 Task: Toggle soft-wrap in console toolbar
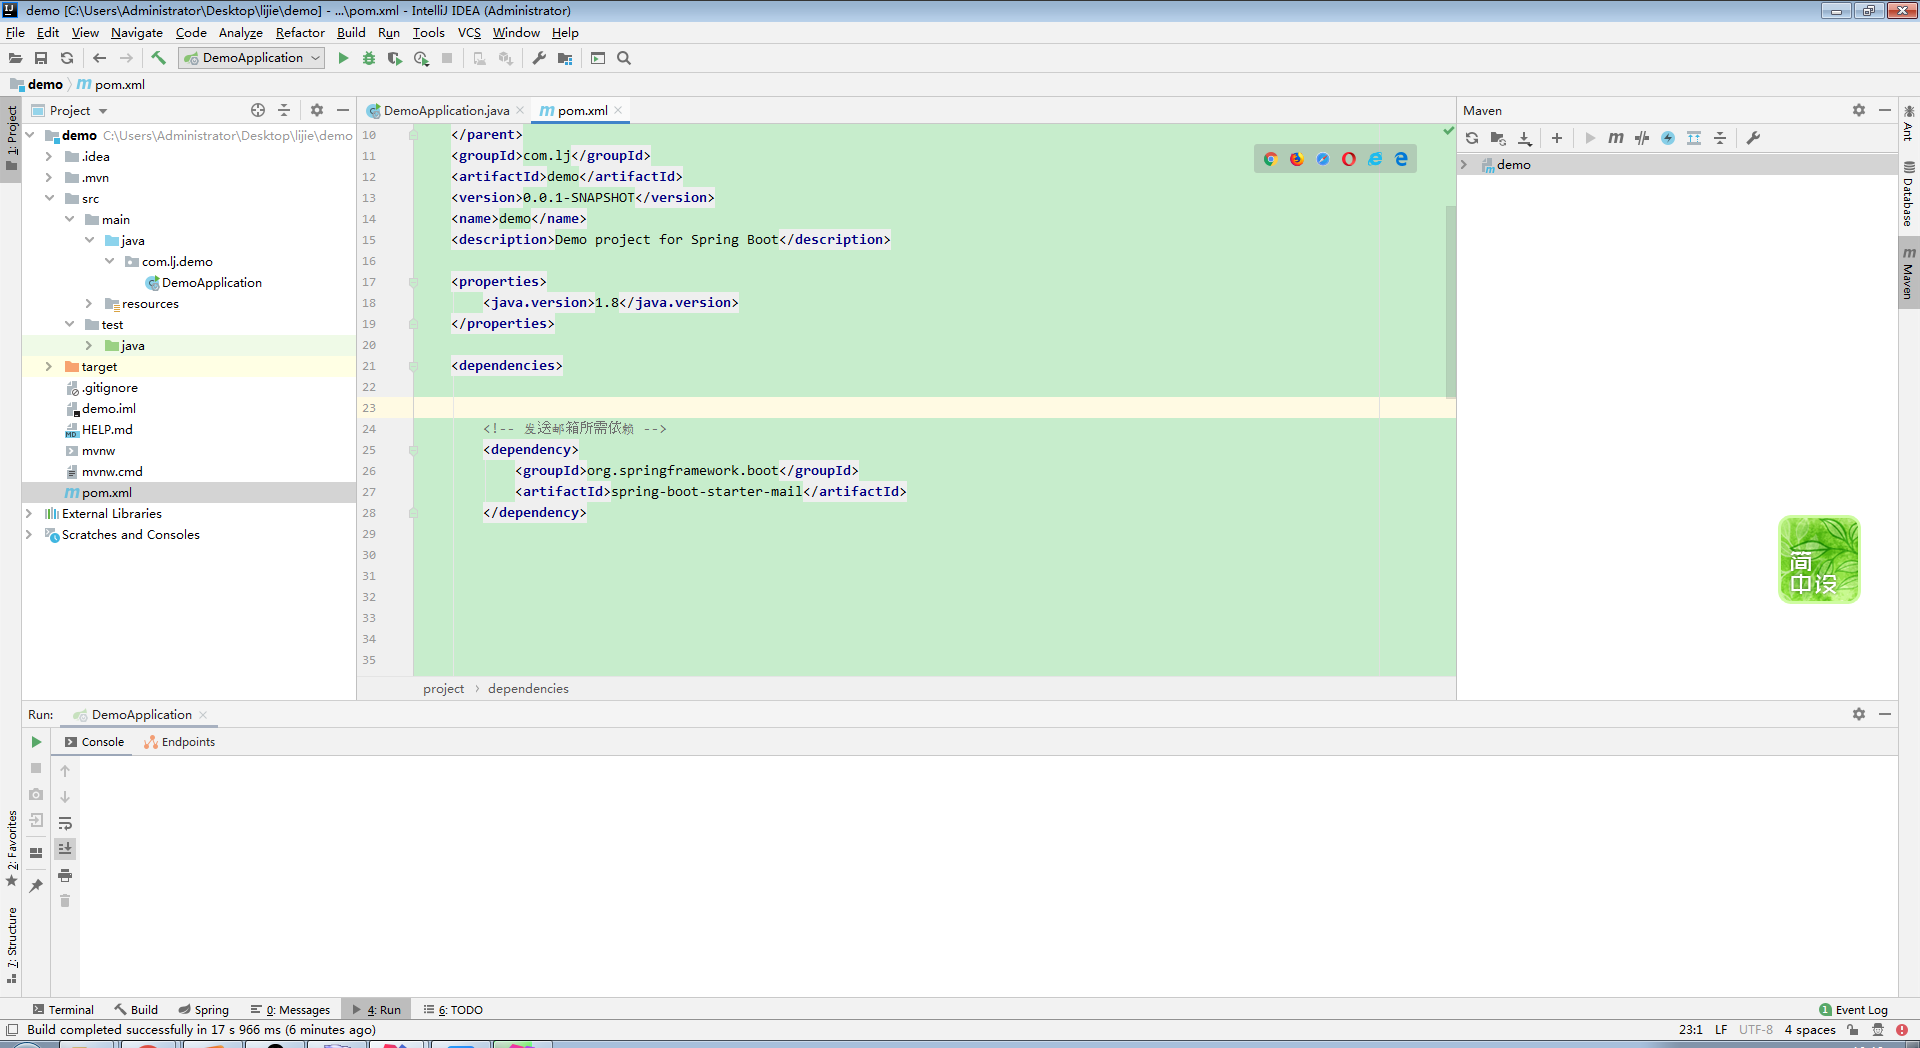(x=65, y=823)
